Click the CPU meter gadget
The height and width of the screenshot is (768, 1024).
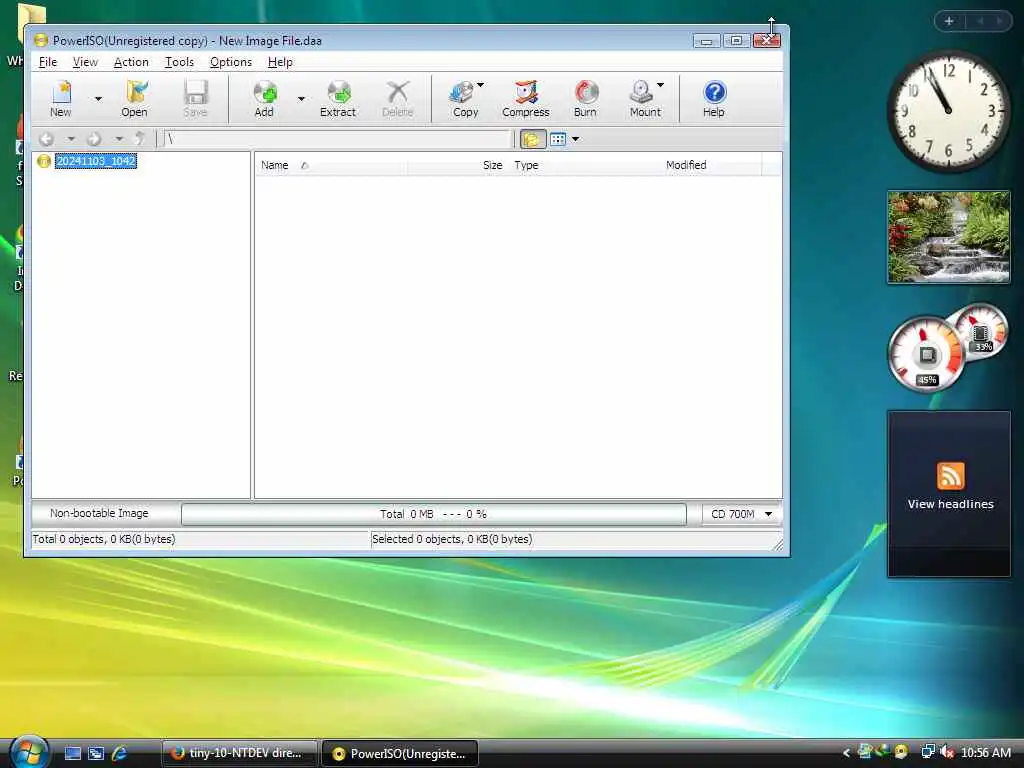tap(927, 355)
